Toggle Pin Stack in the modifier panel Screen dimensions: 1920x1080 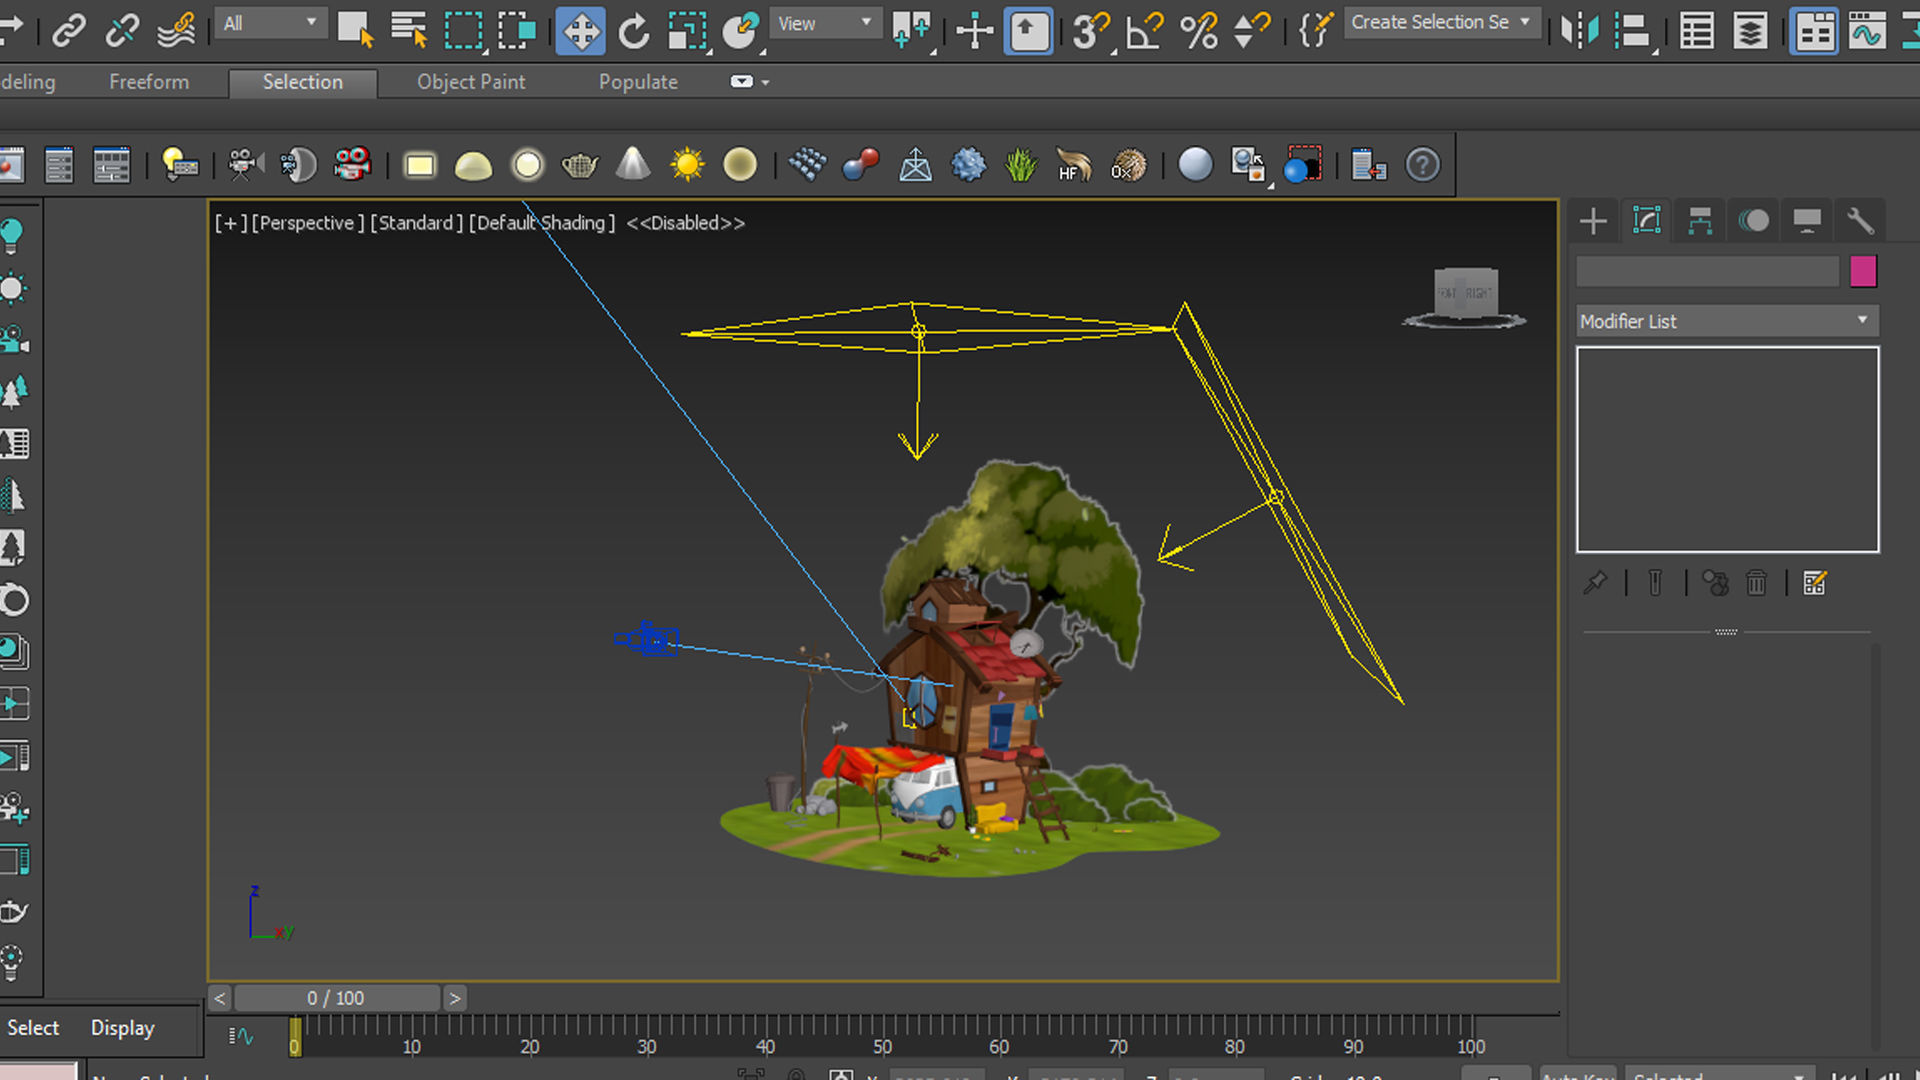point(1595,583)
